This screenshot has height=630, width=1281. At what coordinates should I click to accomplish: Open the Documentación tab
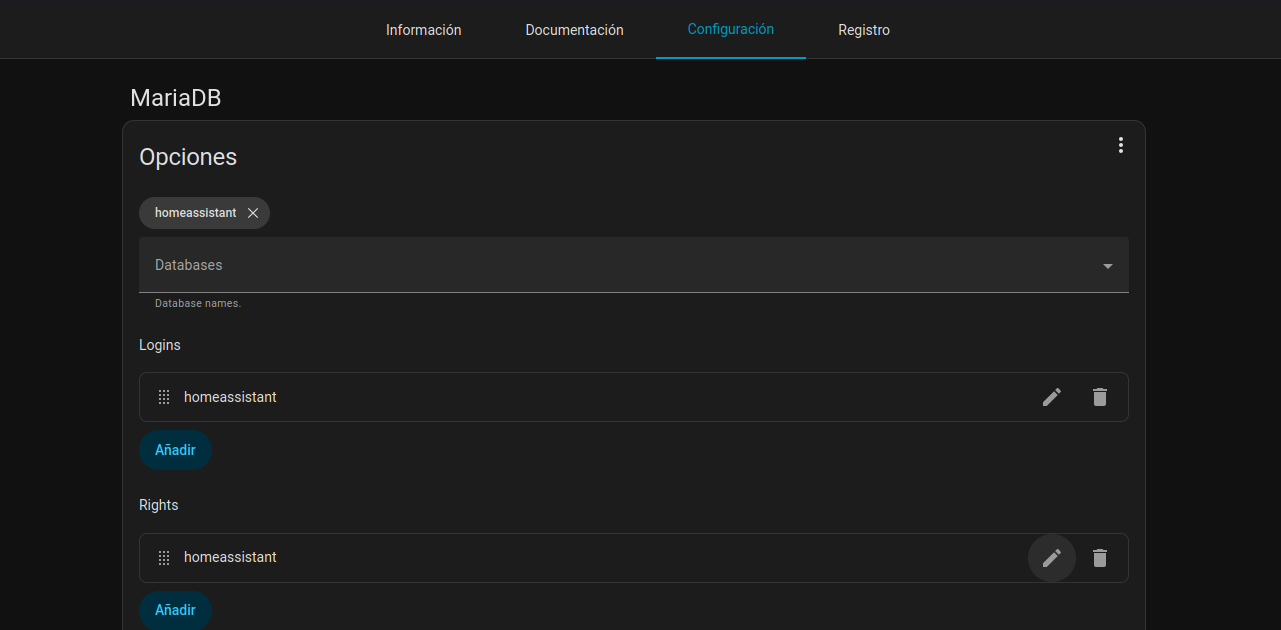coord(574,30)
